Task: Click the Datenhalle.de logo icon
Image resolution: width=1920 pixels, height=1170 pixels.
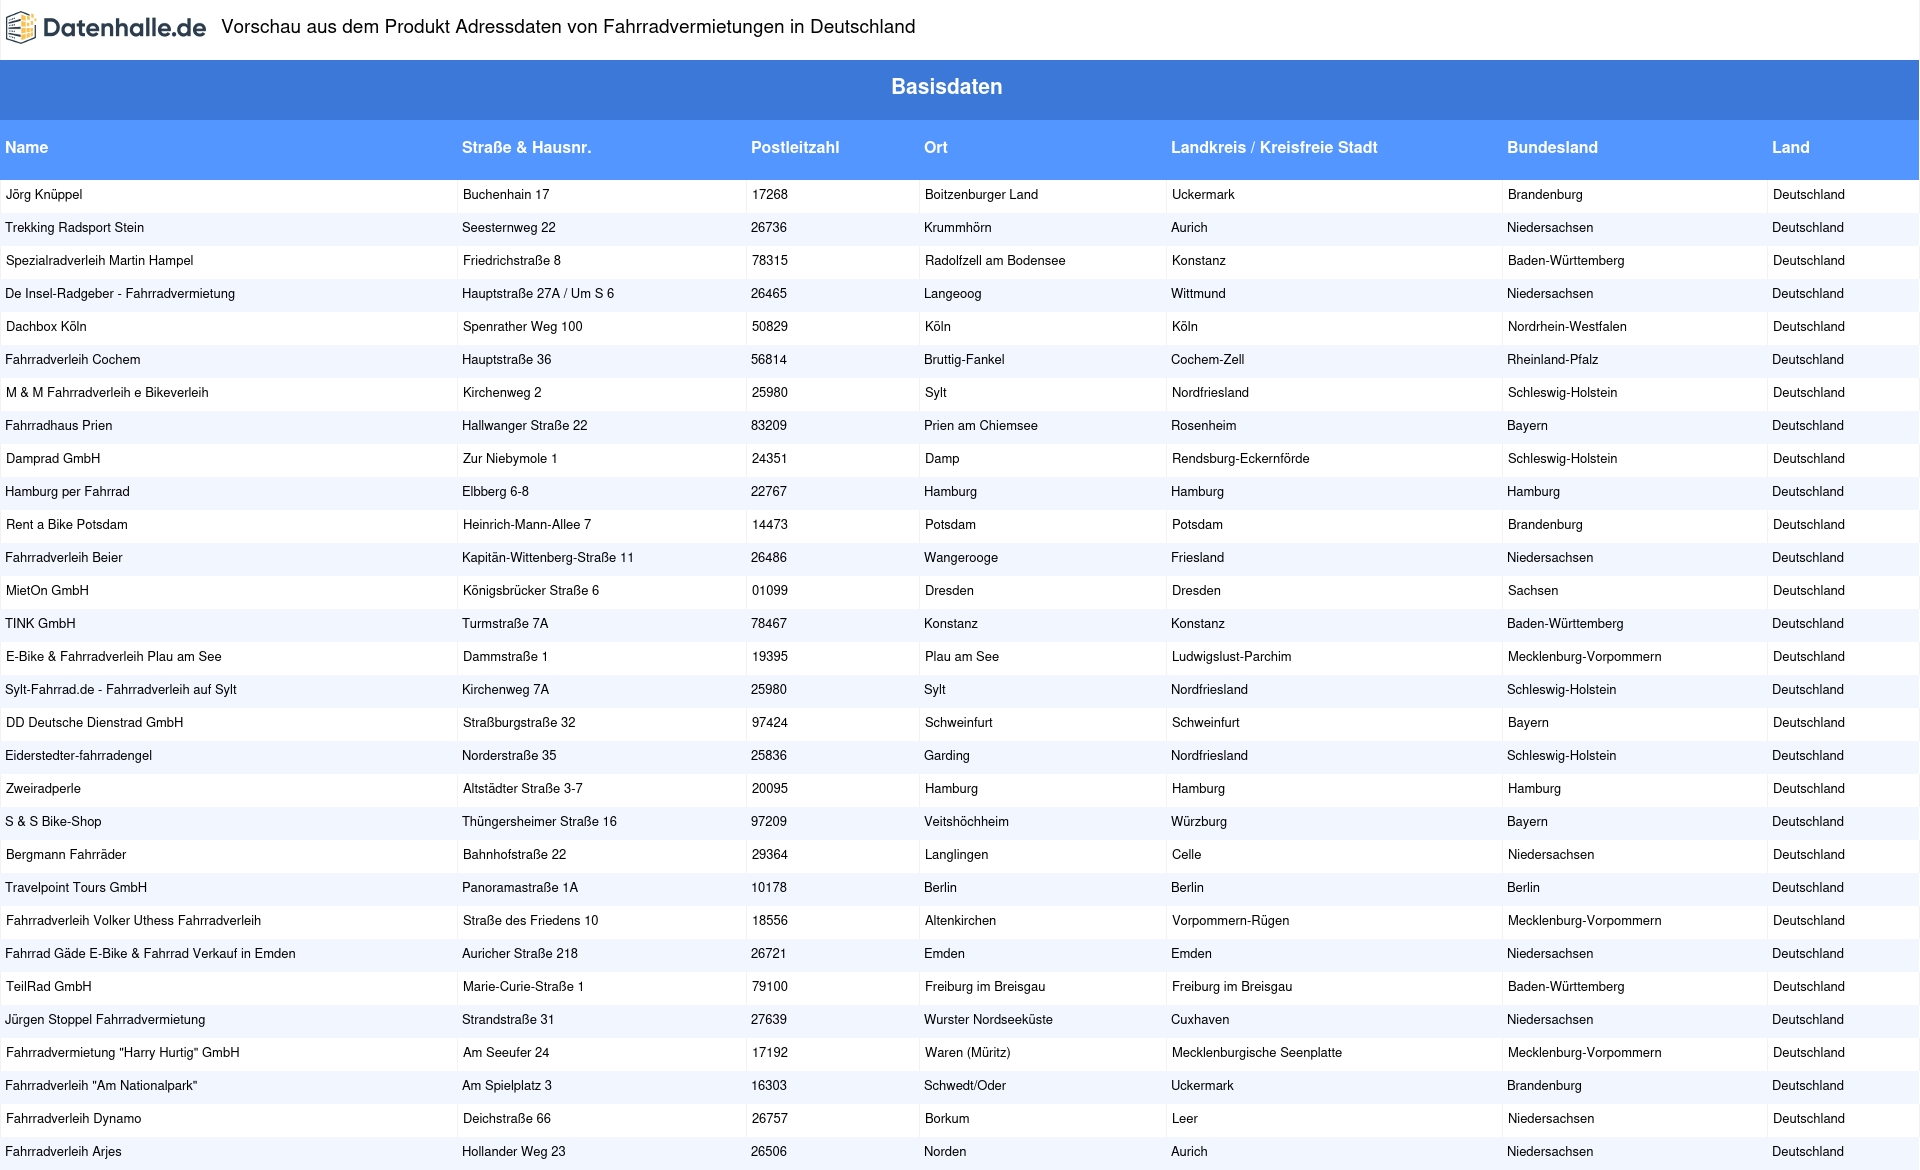Action: pos(21,28)
